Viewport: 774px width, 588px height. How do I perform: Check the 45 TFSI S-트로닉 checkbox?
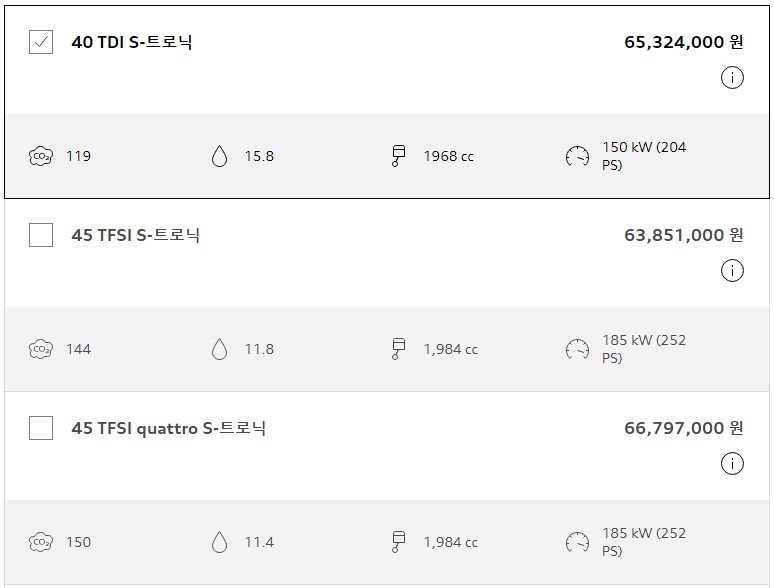point(41,235)
